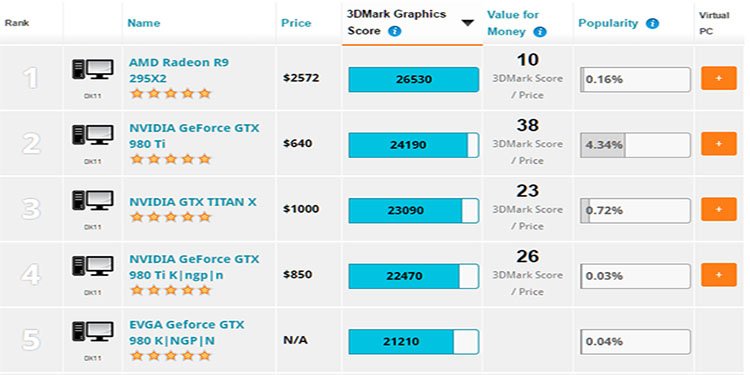This screenshot has height=375, width=750.
Task: Click the info icon next to Value for Money
Action: coord(540,32)
